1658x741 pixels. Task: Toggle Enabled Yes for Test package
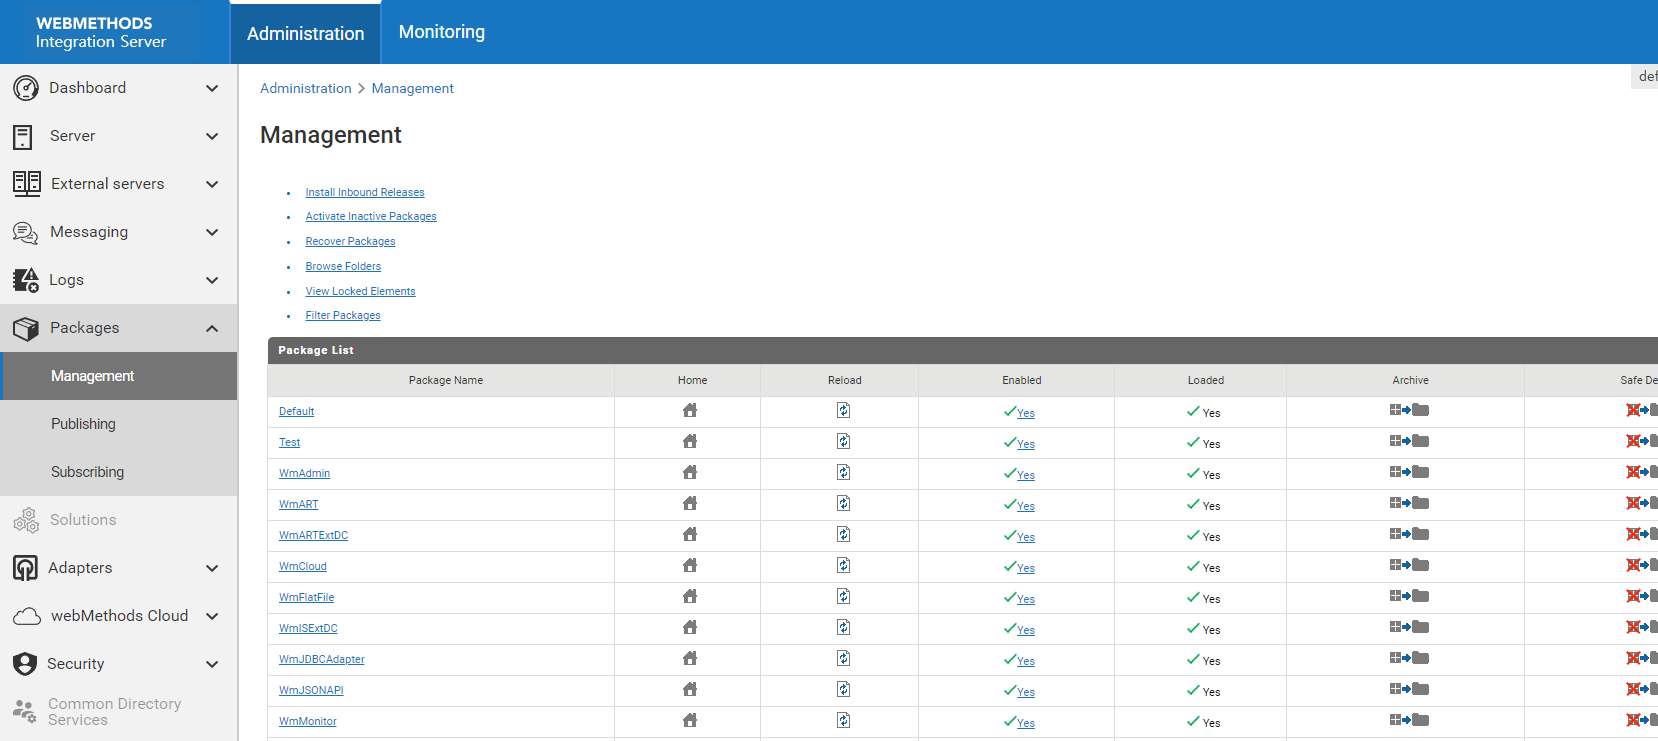[1026, 444]
